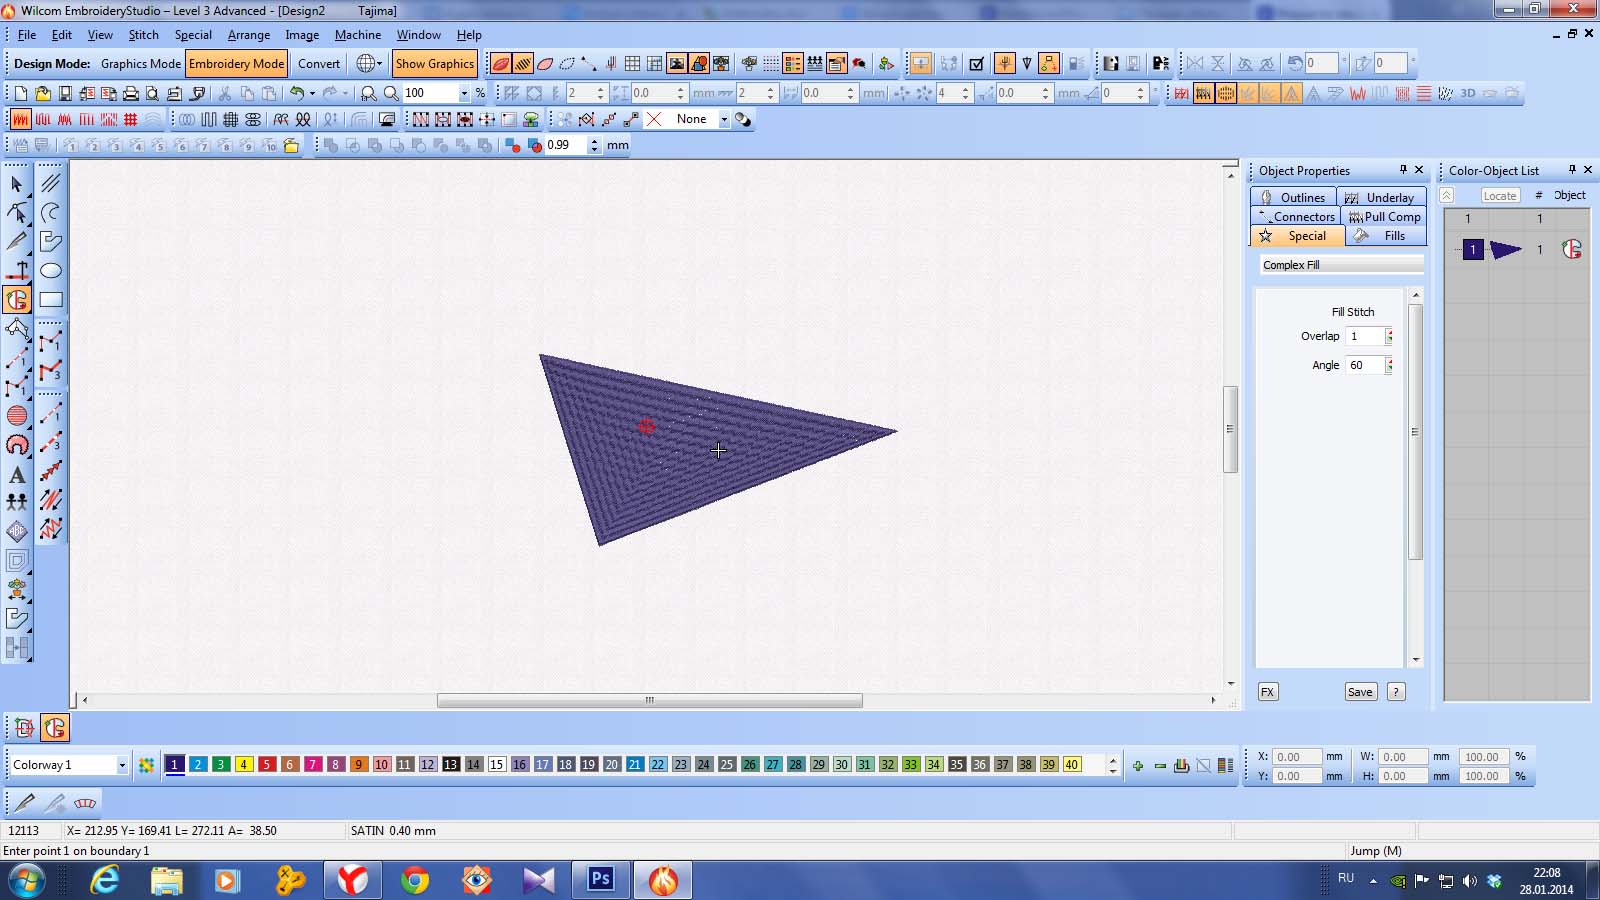Switch to Graphics Mode
The image size is (1600, 900).
pyautogui.click(x=140, y=64)
